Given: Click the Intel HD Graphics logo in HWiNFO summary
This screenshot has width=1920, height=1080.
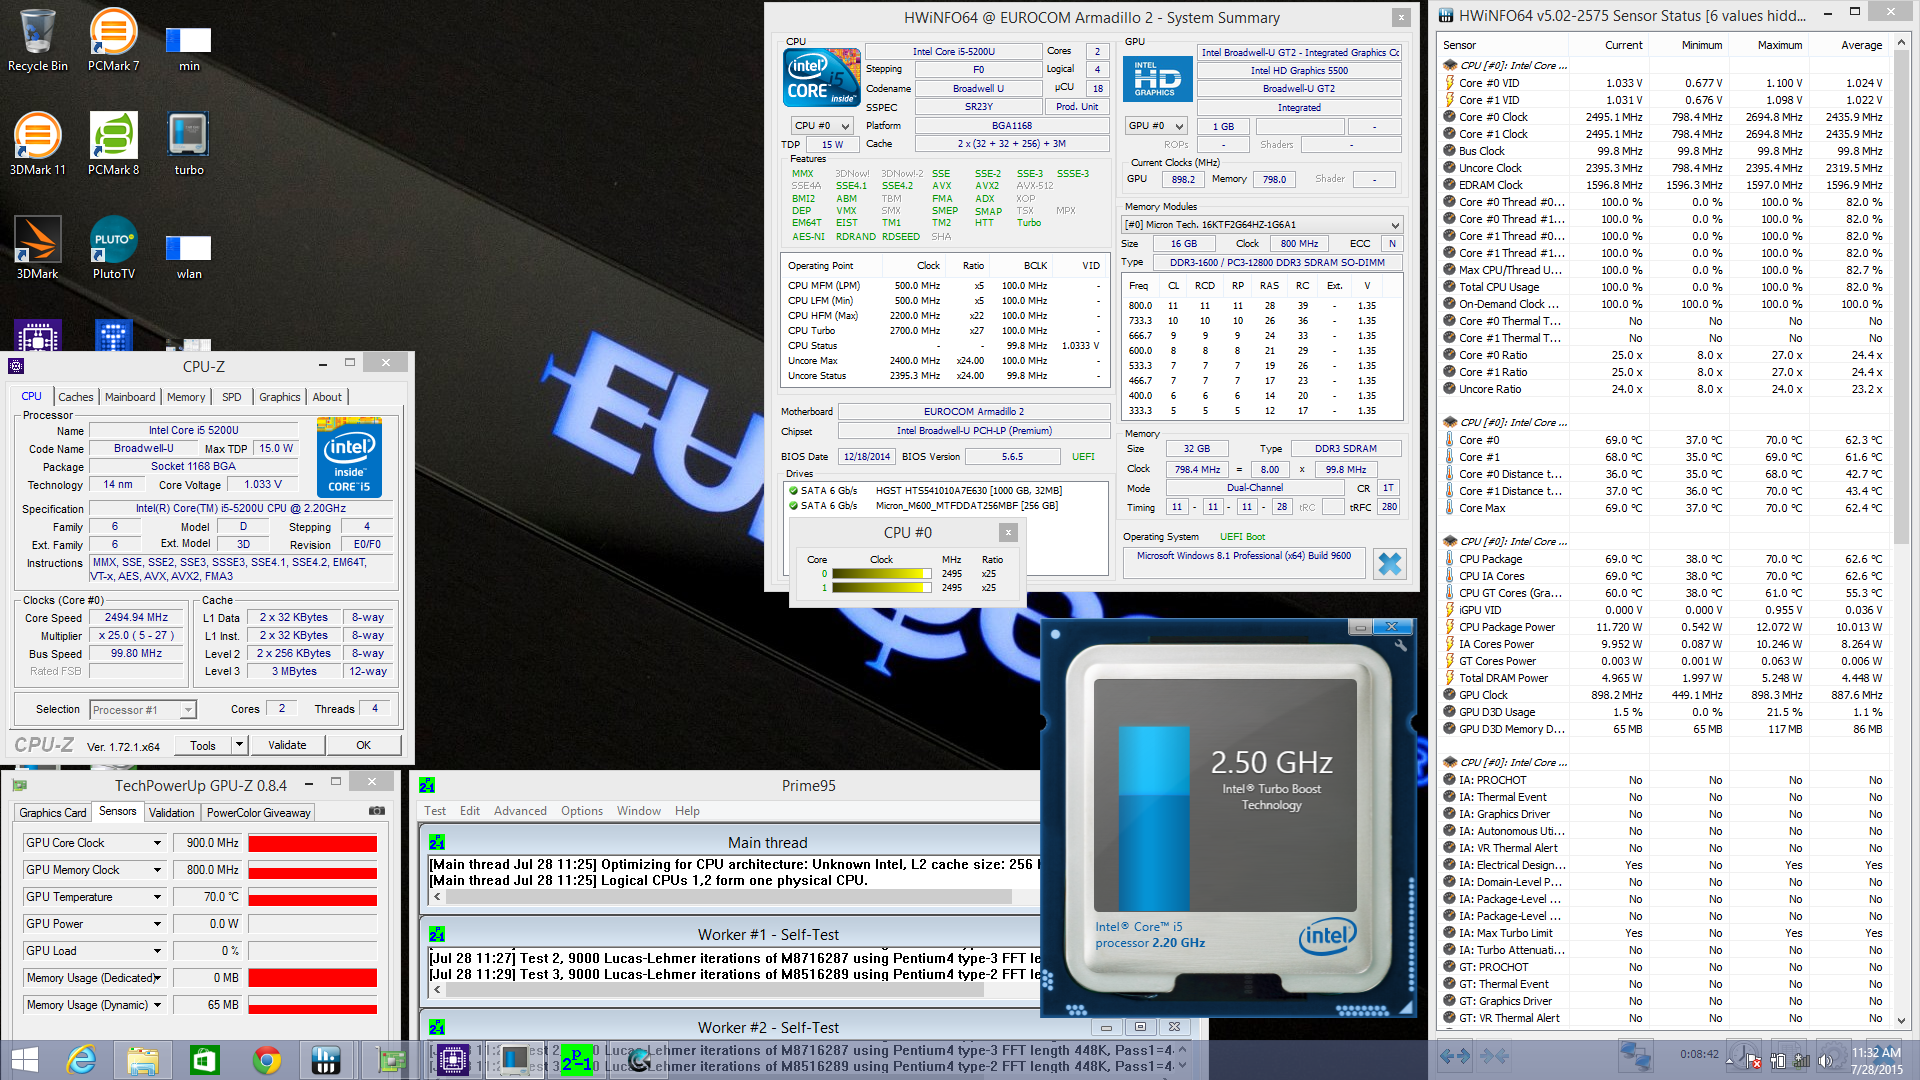Looking at the screenshot, I should (x=1157, y=79).
